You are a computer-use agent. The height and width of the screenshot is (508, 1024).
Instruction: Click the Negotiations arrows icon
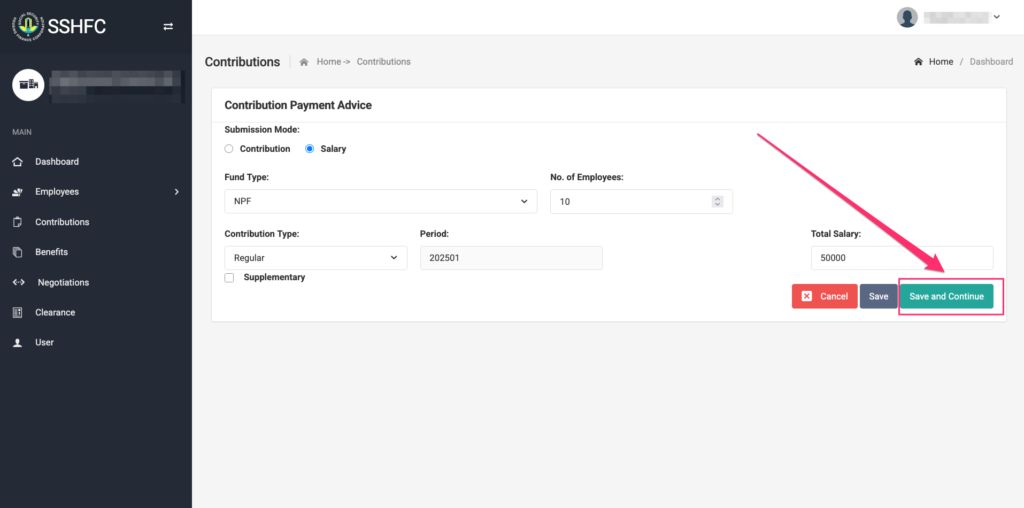tap(18, 282)
